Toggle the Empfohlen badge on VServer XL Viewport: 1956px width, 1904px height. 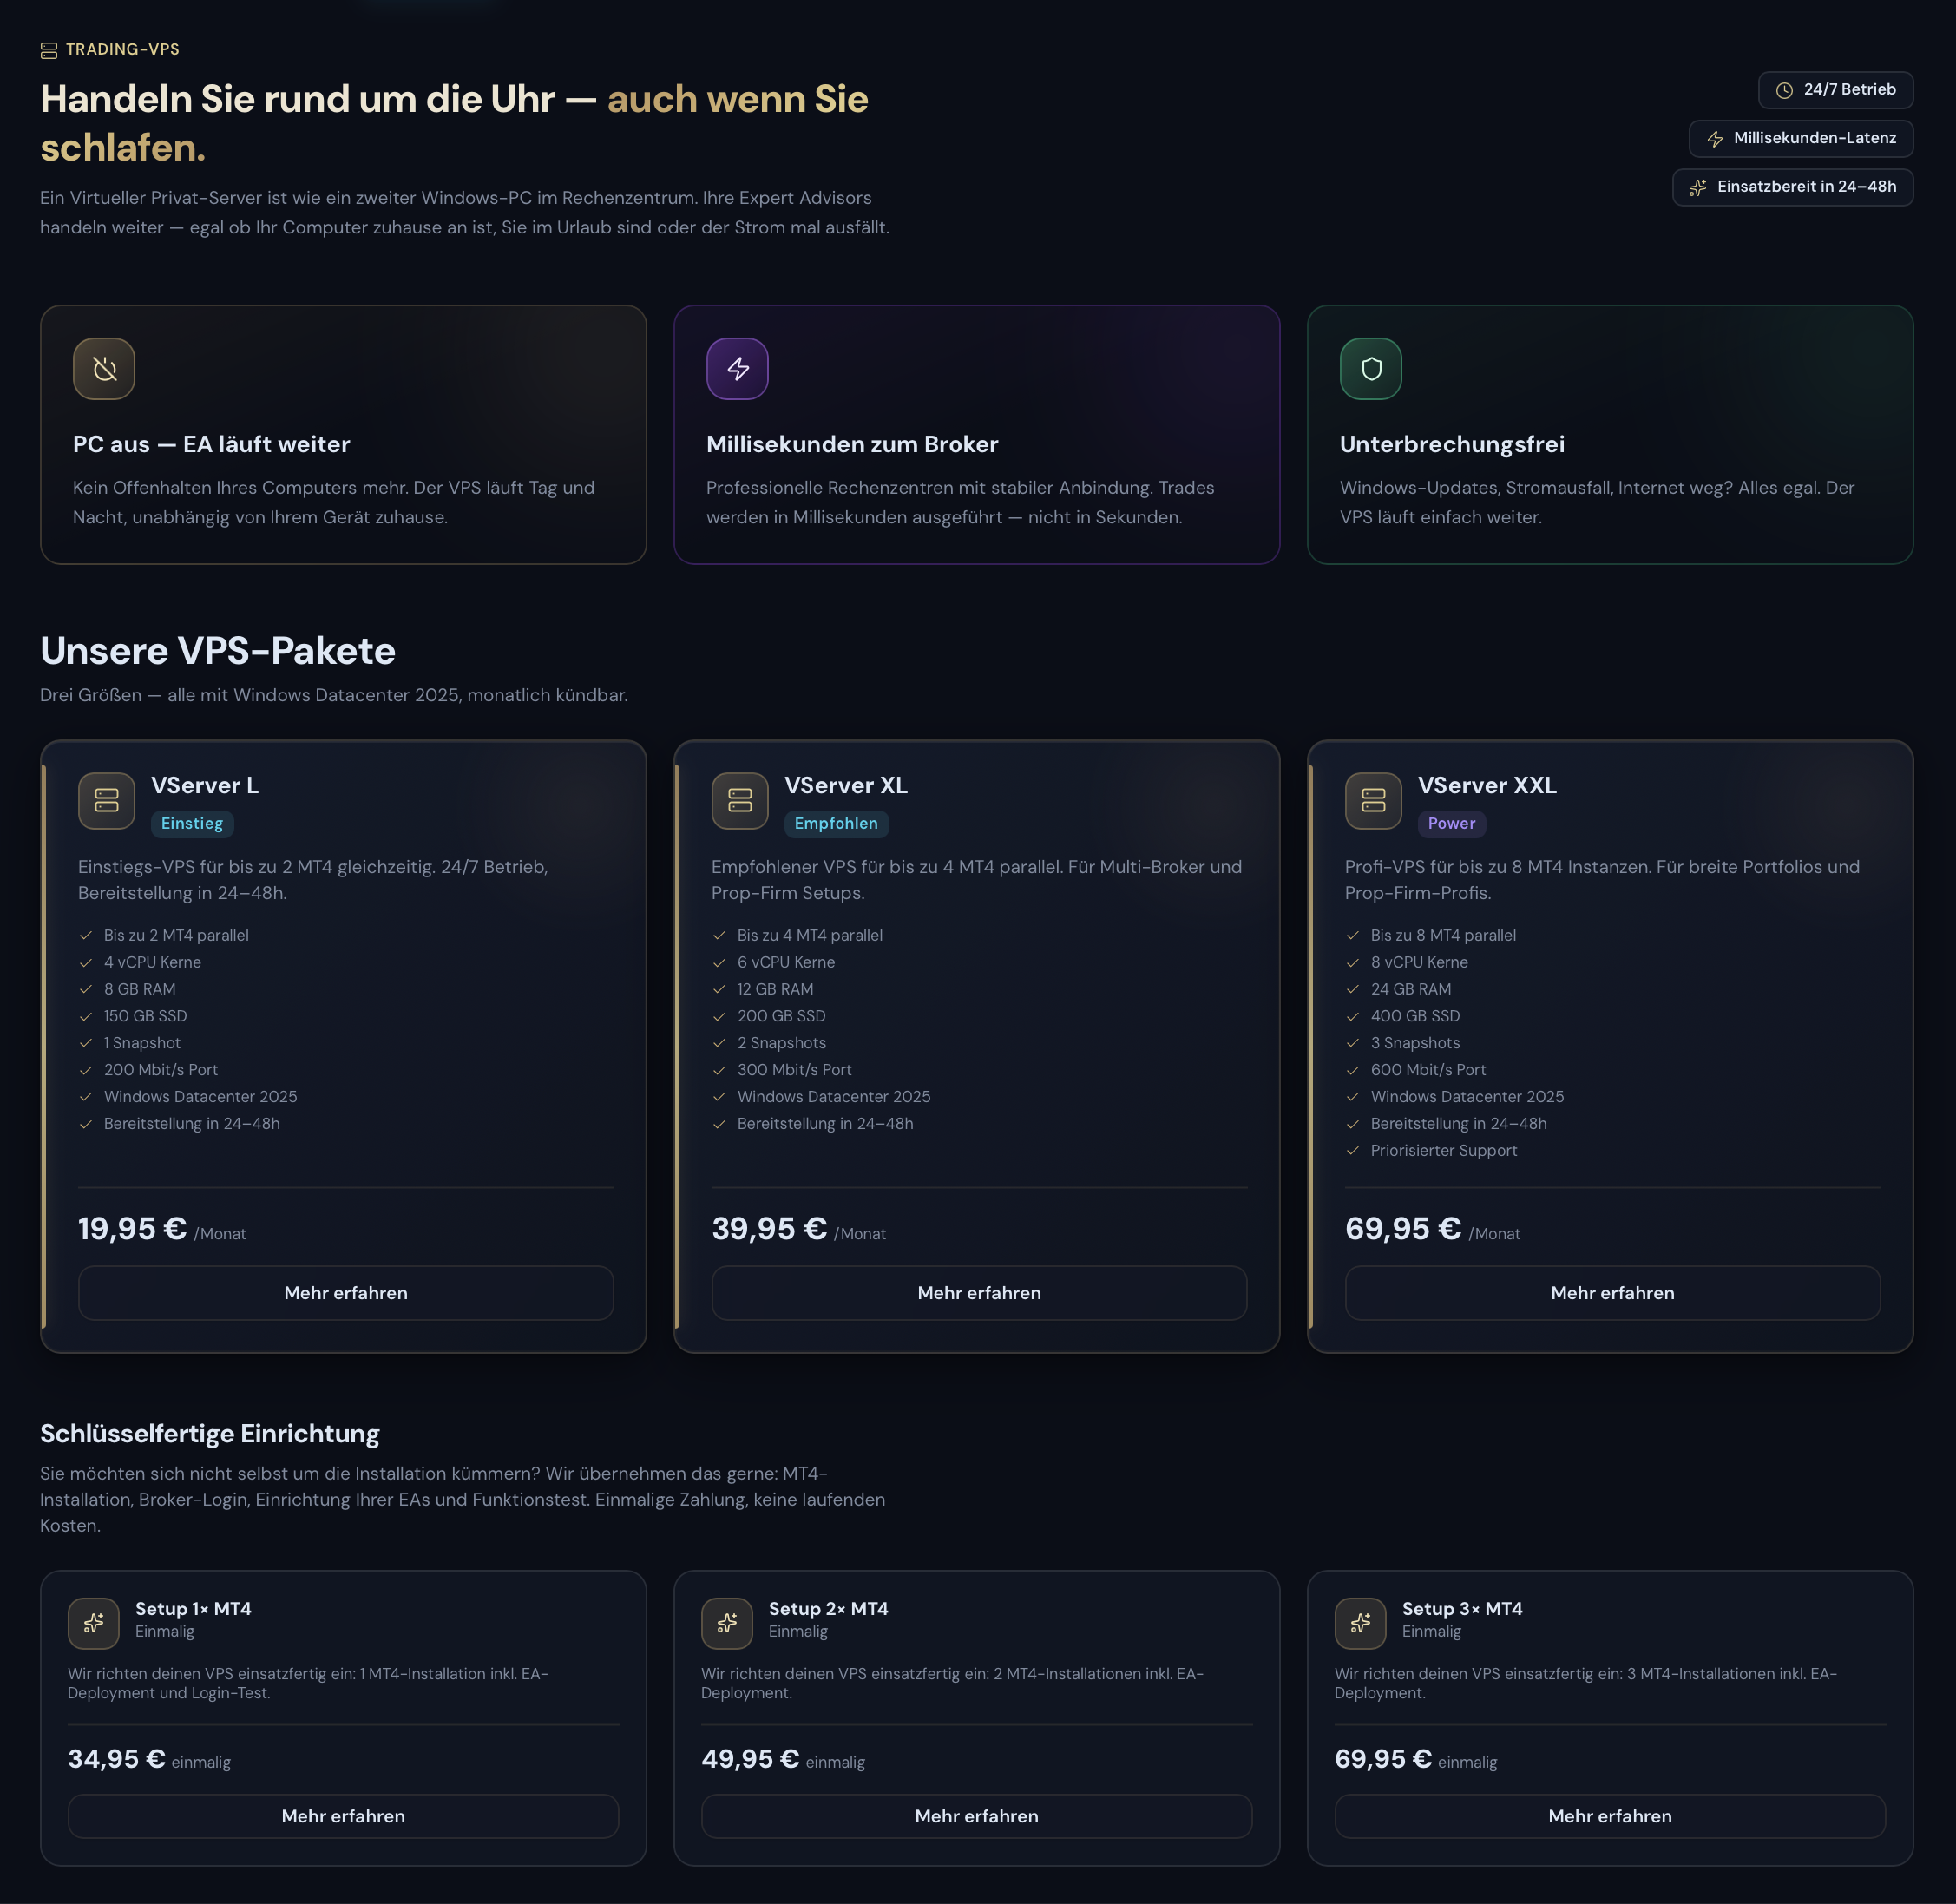point(836,824)
